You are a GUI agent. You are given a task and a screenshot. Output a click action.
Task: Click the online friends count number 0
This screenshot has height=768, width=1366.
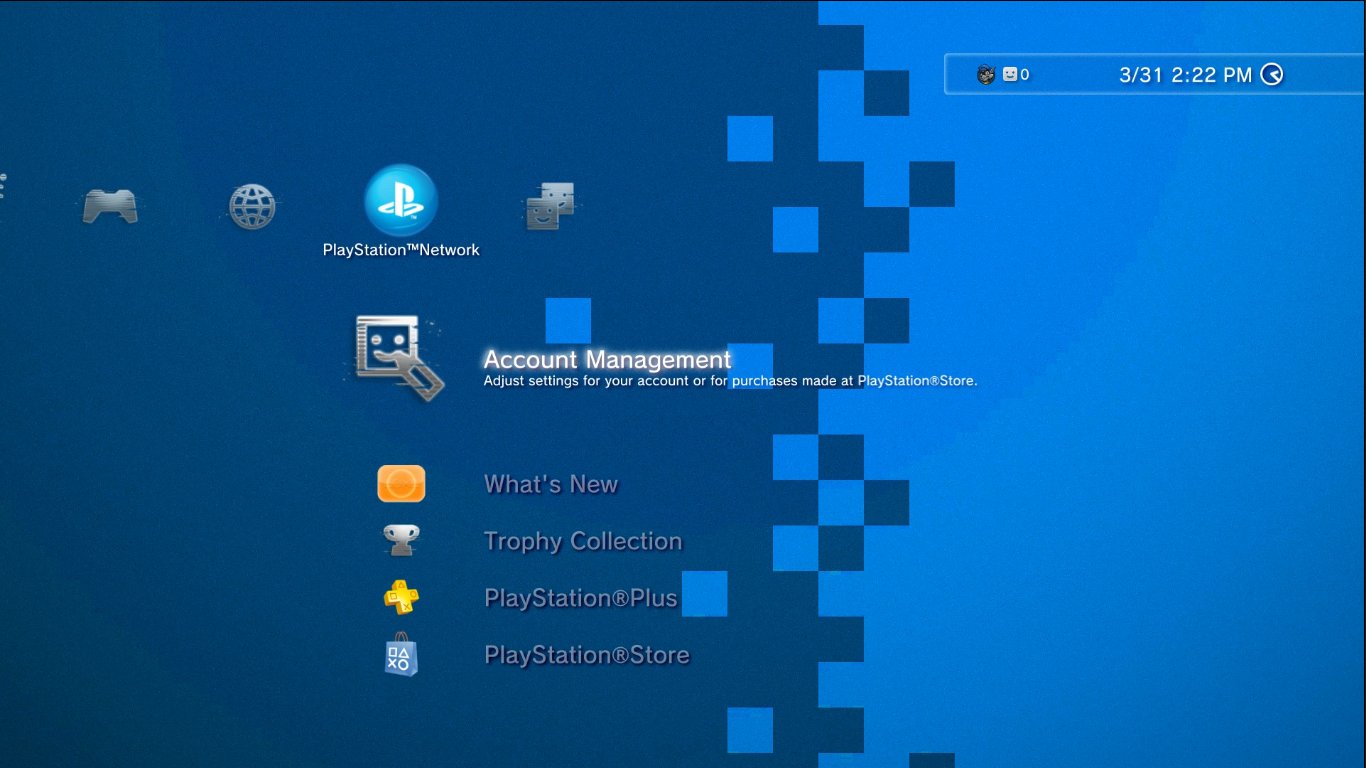[x=1025, y=75]
